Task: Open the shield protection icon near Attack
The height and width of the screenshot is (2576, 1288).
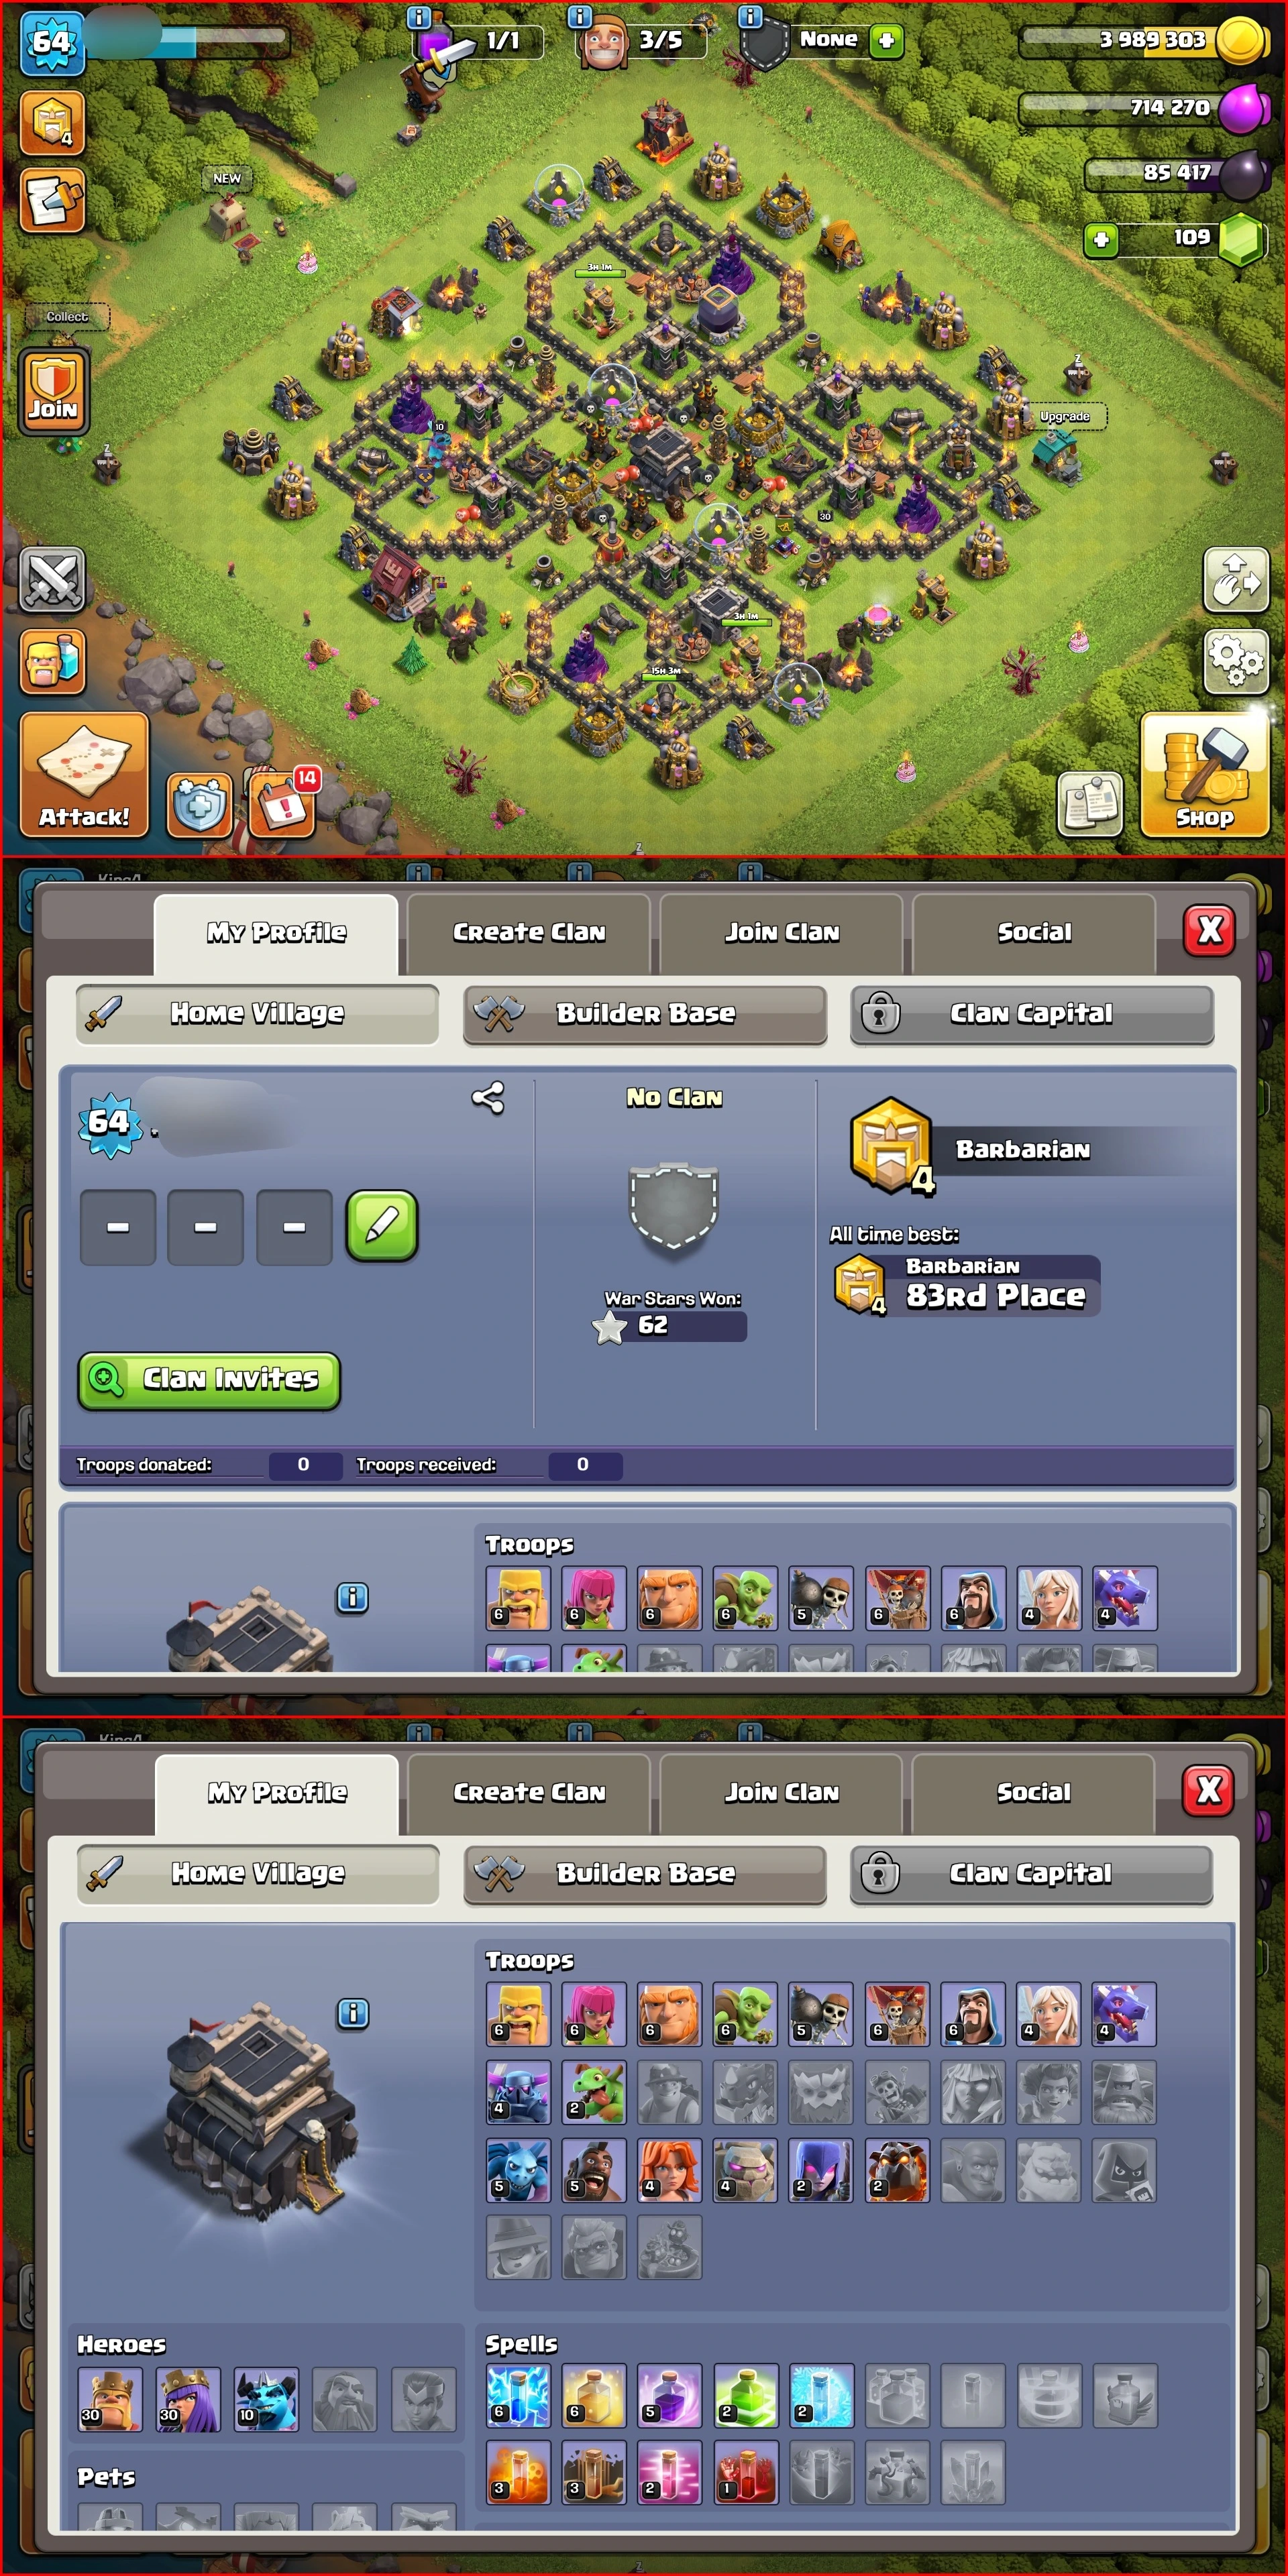Action: 200,804
